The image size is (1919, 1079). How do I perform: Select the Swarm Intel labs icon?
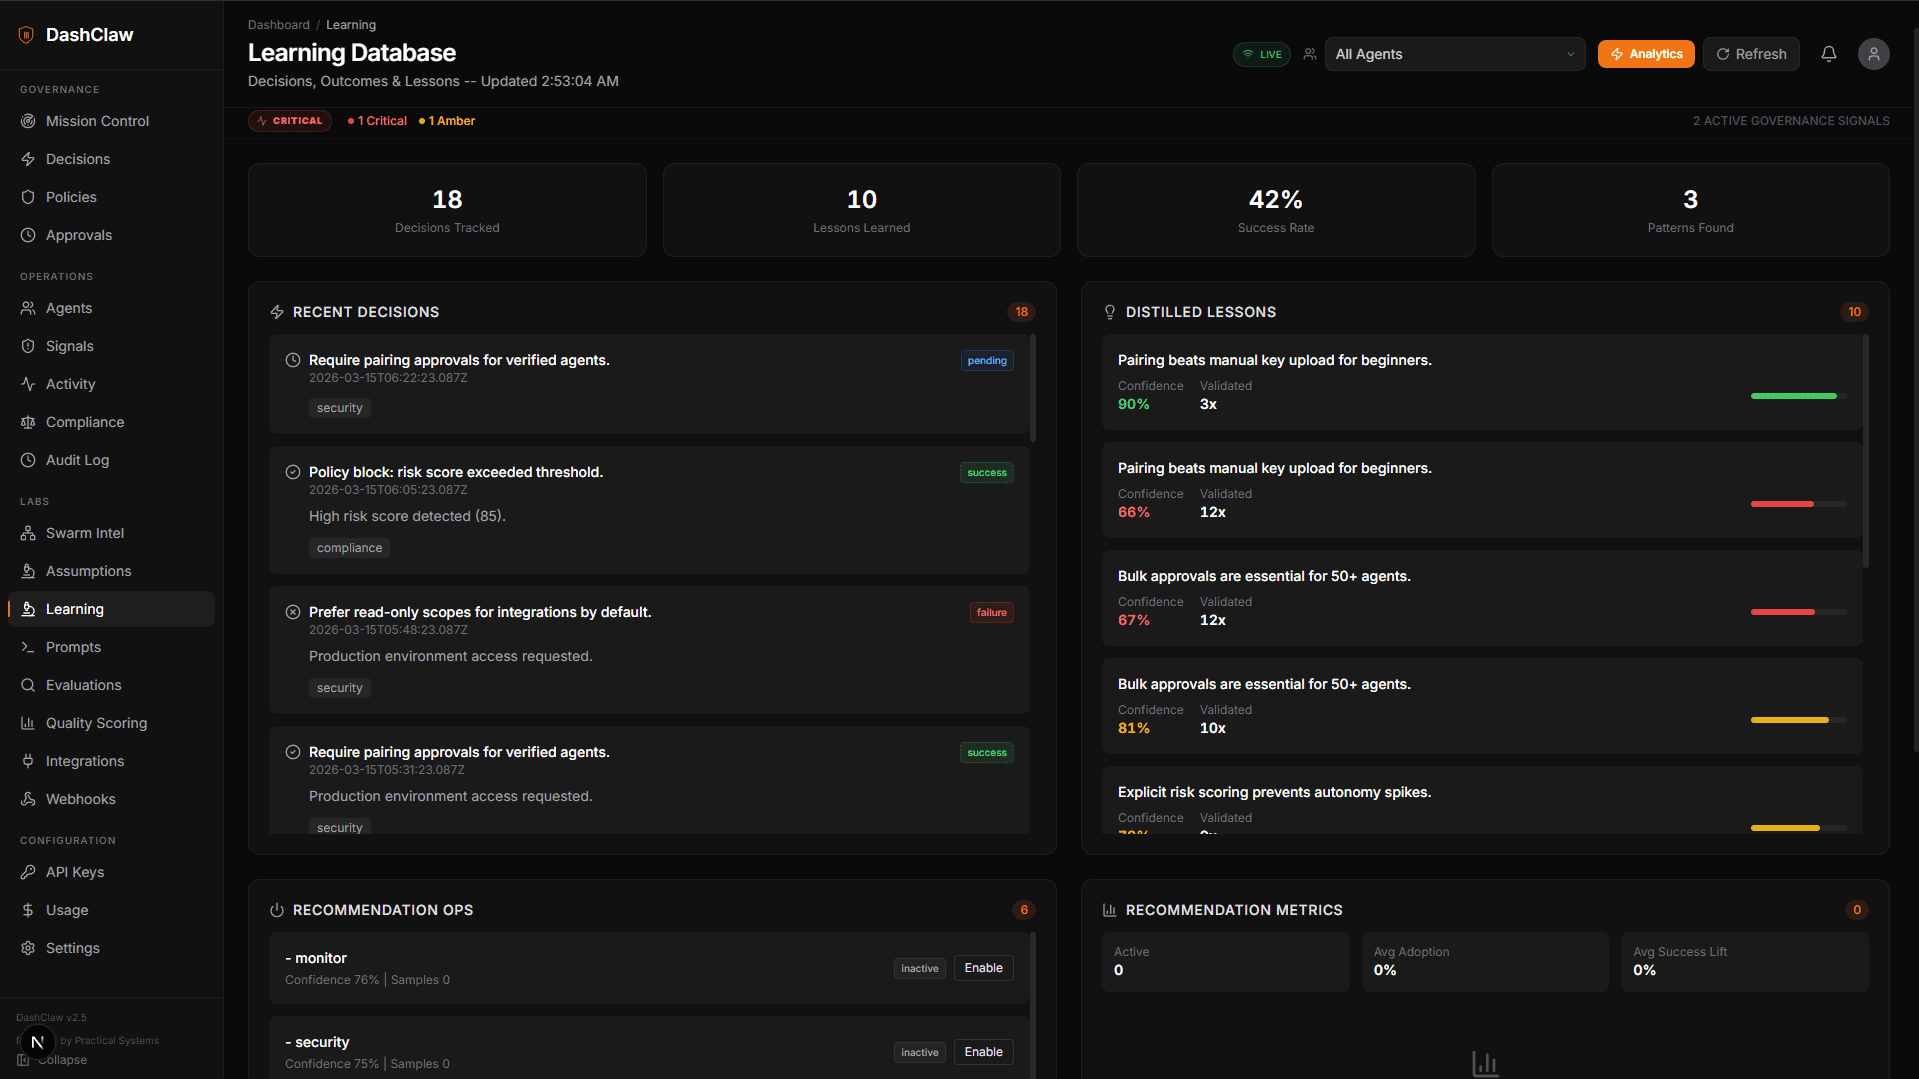[28, 533]
